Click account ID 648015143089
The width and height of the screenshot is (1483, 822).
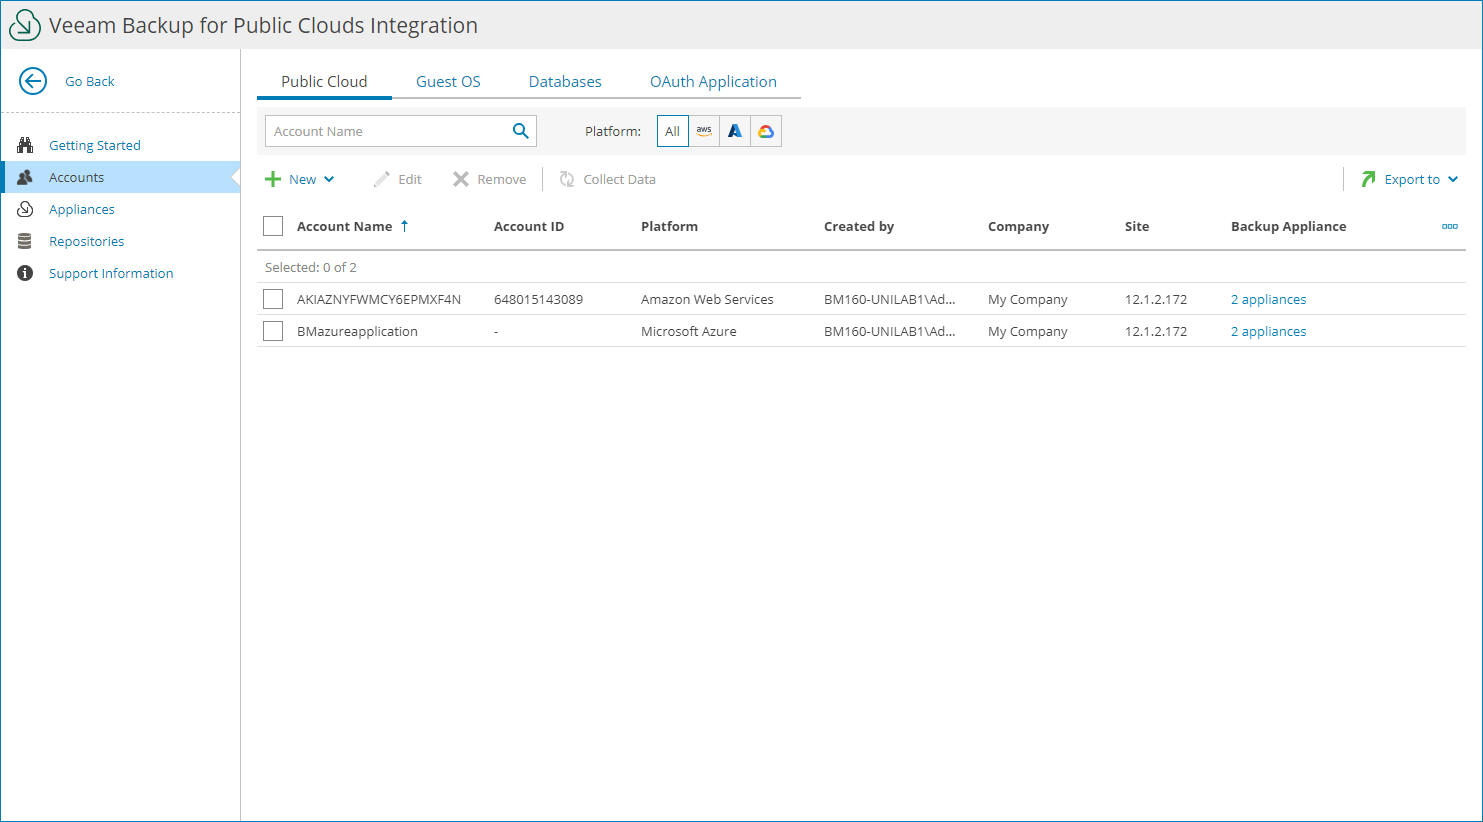coord(538,299)
